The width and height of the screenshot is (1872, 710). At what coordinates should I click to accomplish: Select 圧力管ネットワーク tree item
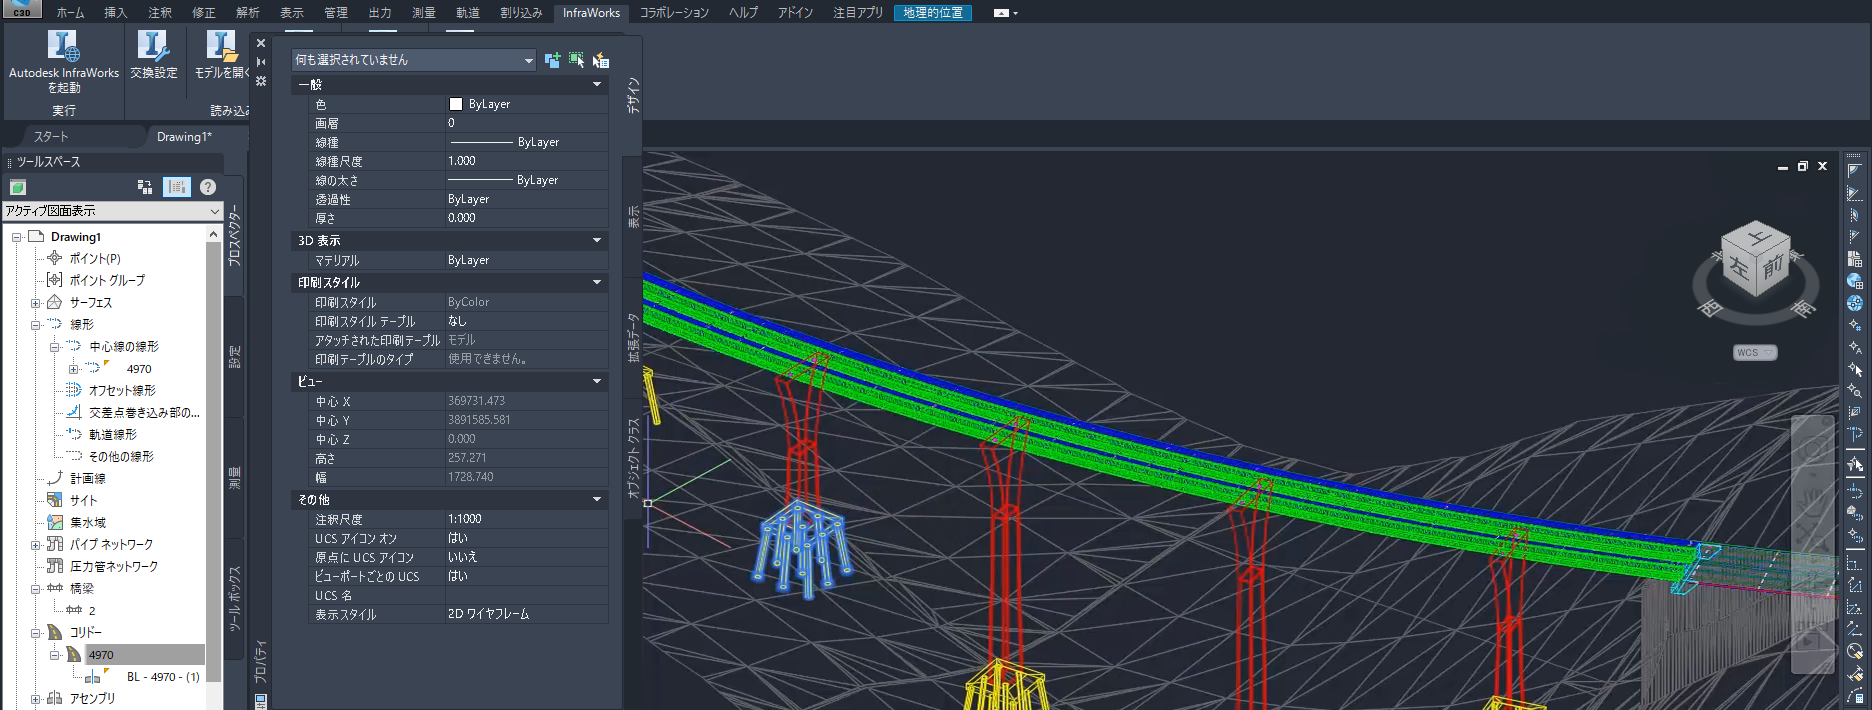(114, 566)
